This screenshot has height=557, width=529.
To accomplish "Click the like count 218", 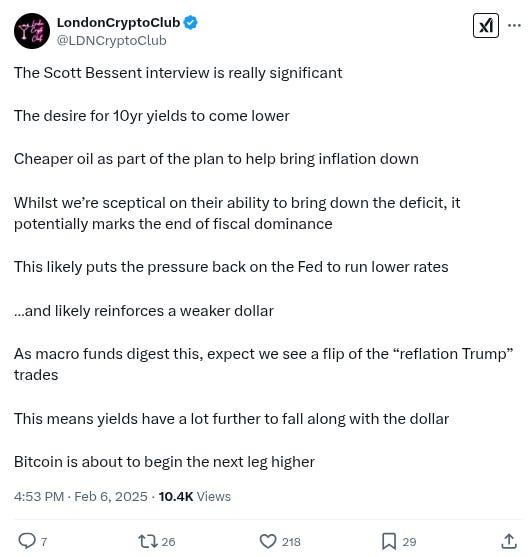I will pyautogui.click(x=291, y=542).
